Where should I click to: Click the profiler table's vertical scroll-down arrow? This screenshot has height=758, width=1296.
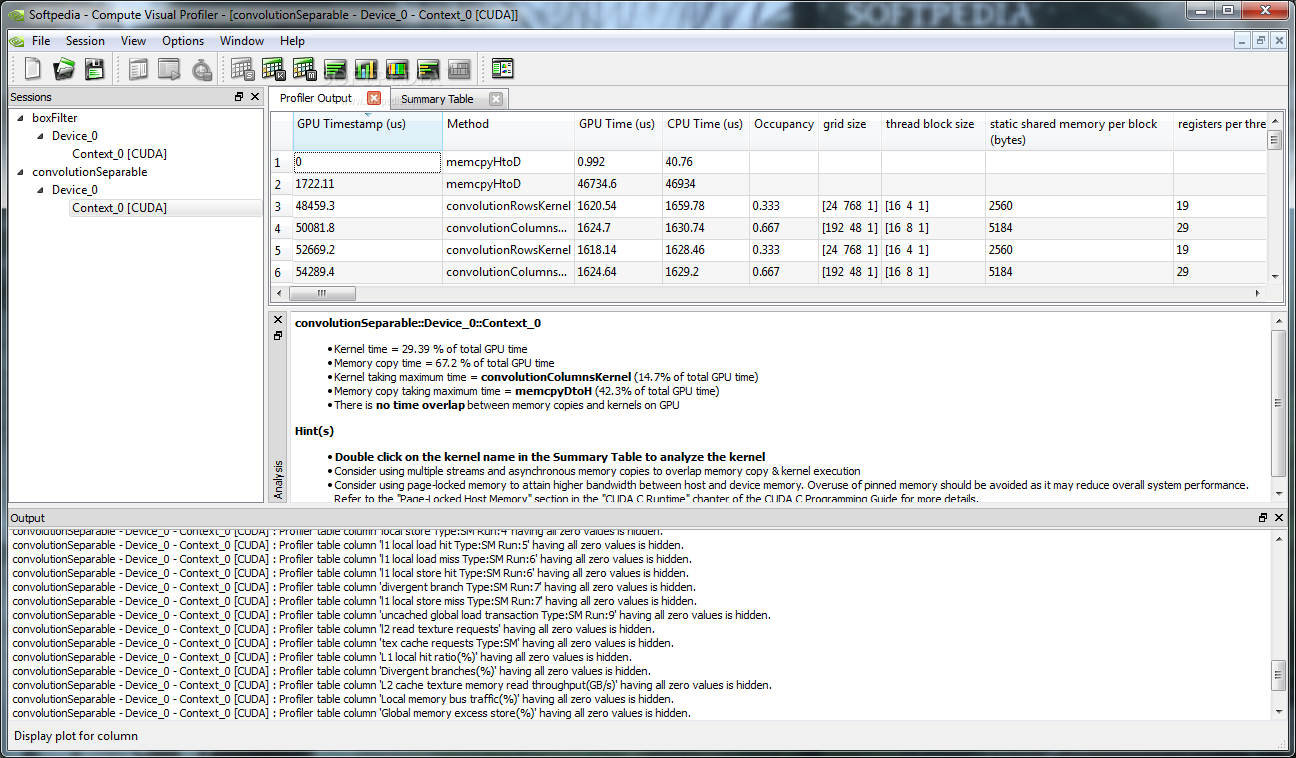click(x=1274, y=276)
